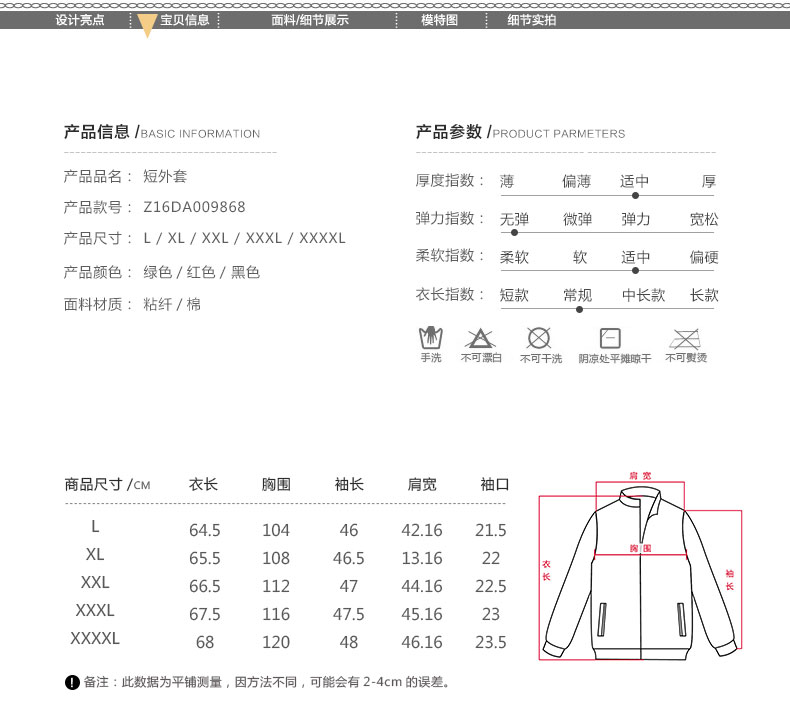Image resolution: width=790 pixels, height=709 pixels.
Task: Click the 偏硬 softness option
Action: pyautogui.click(x=704, y=257)
